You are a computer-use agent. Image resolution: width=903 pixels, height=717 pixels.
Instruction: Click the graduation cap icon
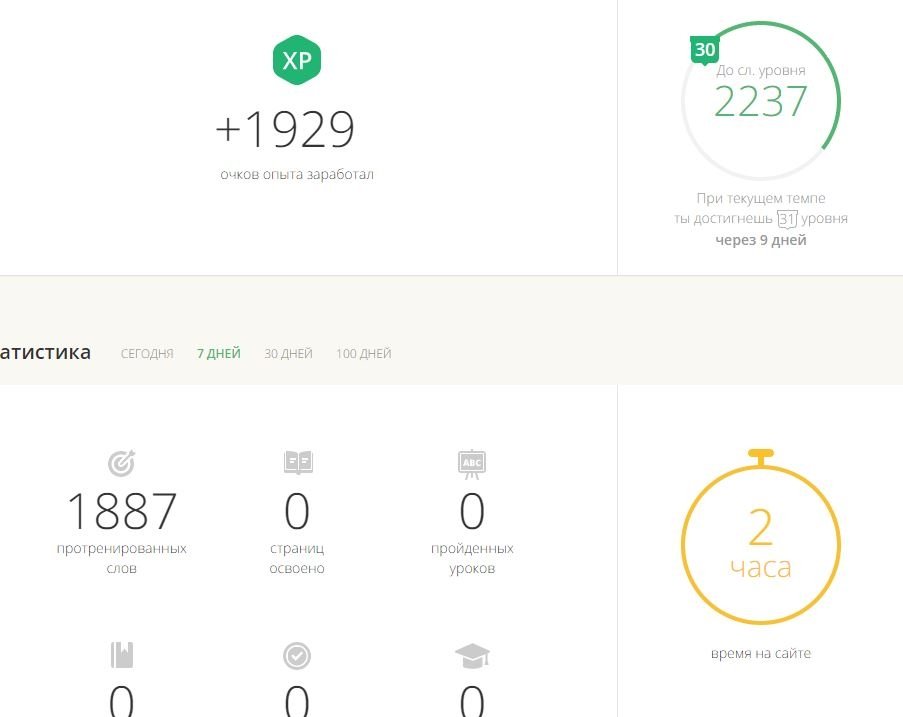click(472, 656)
